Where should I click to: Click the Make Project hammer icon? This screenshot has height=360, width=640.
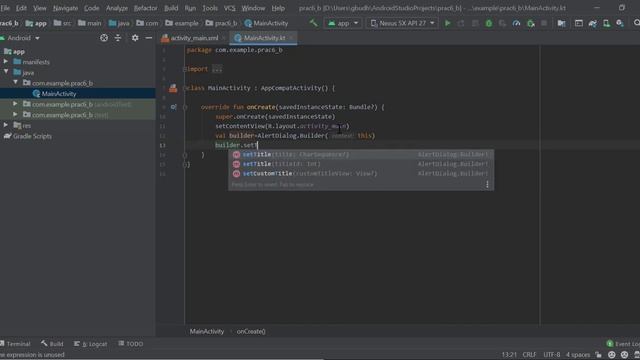coord(313,23)
